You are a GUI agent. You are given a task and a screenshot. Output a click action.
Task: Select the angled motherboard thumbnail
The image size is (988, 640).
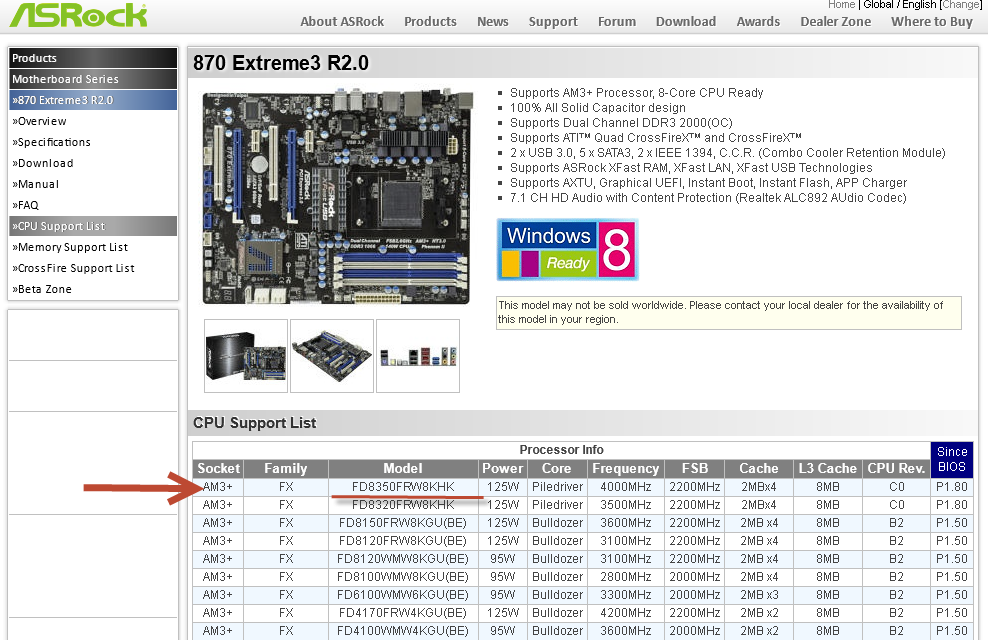(332, 356)
